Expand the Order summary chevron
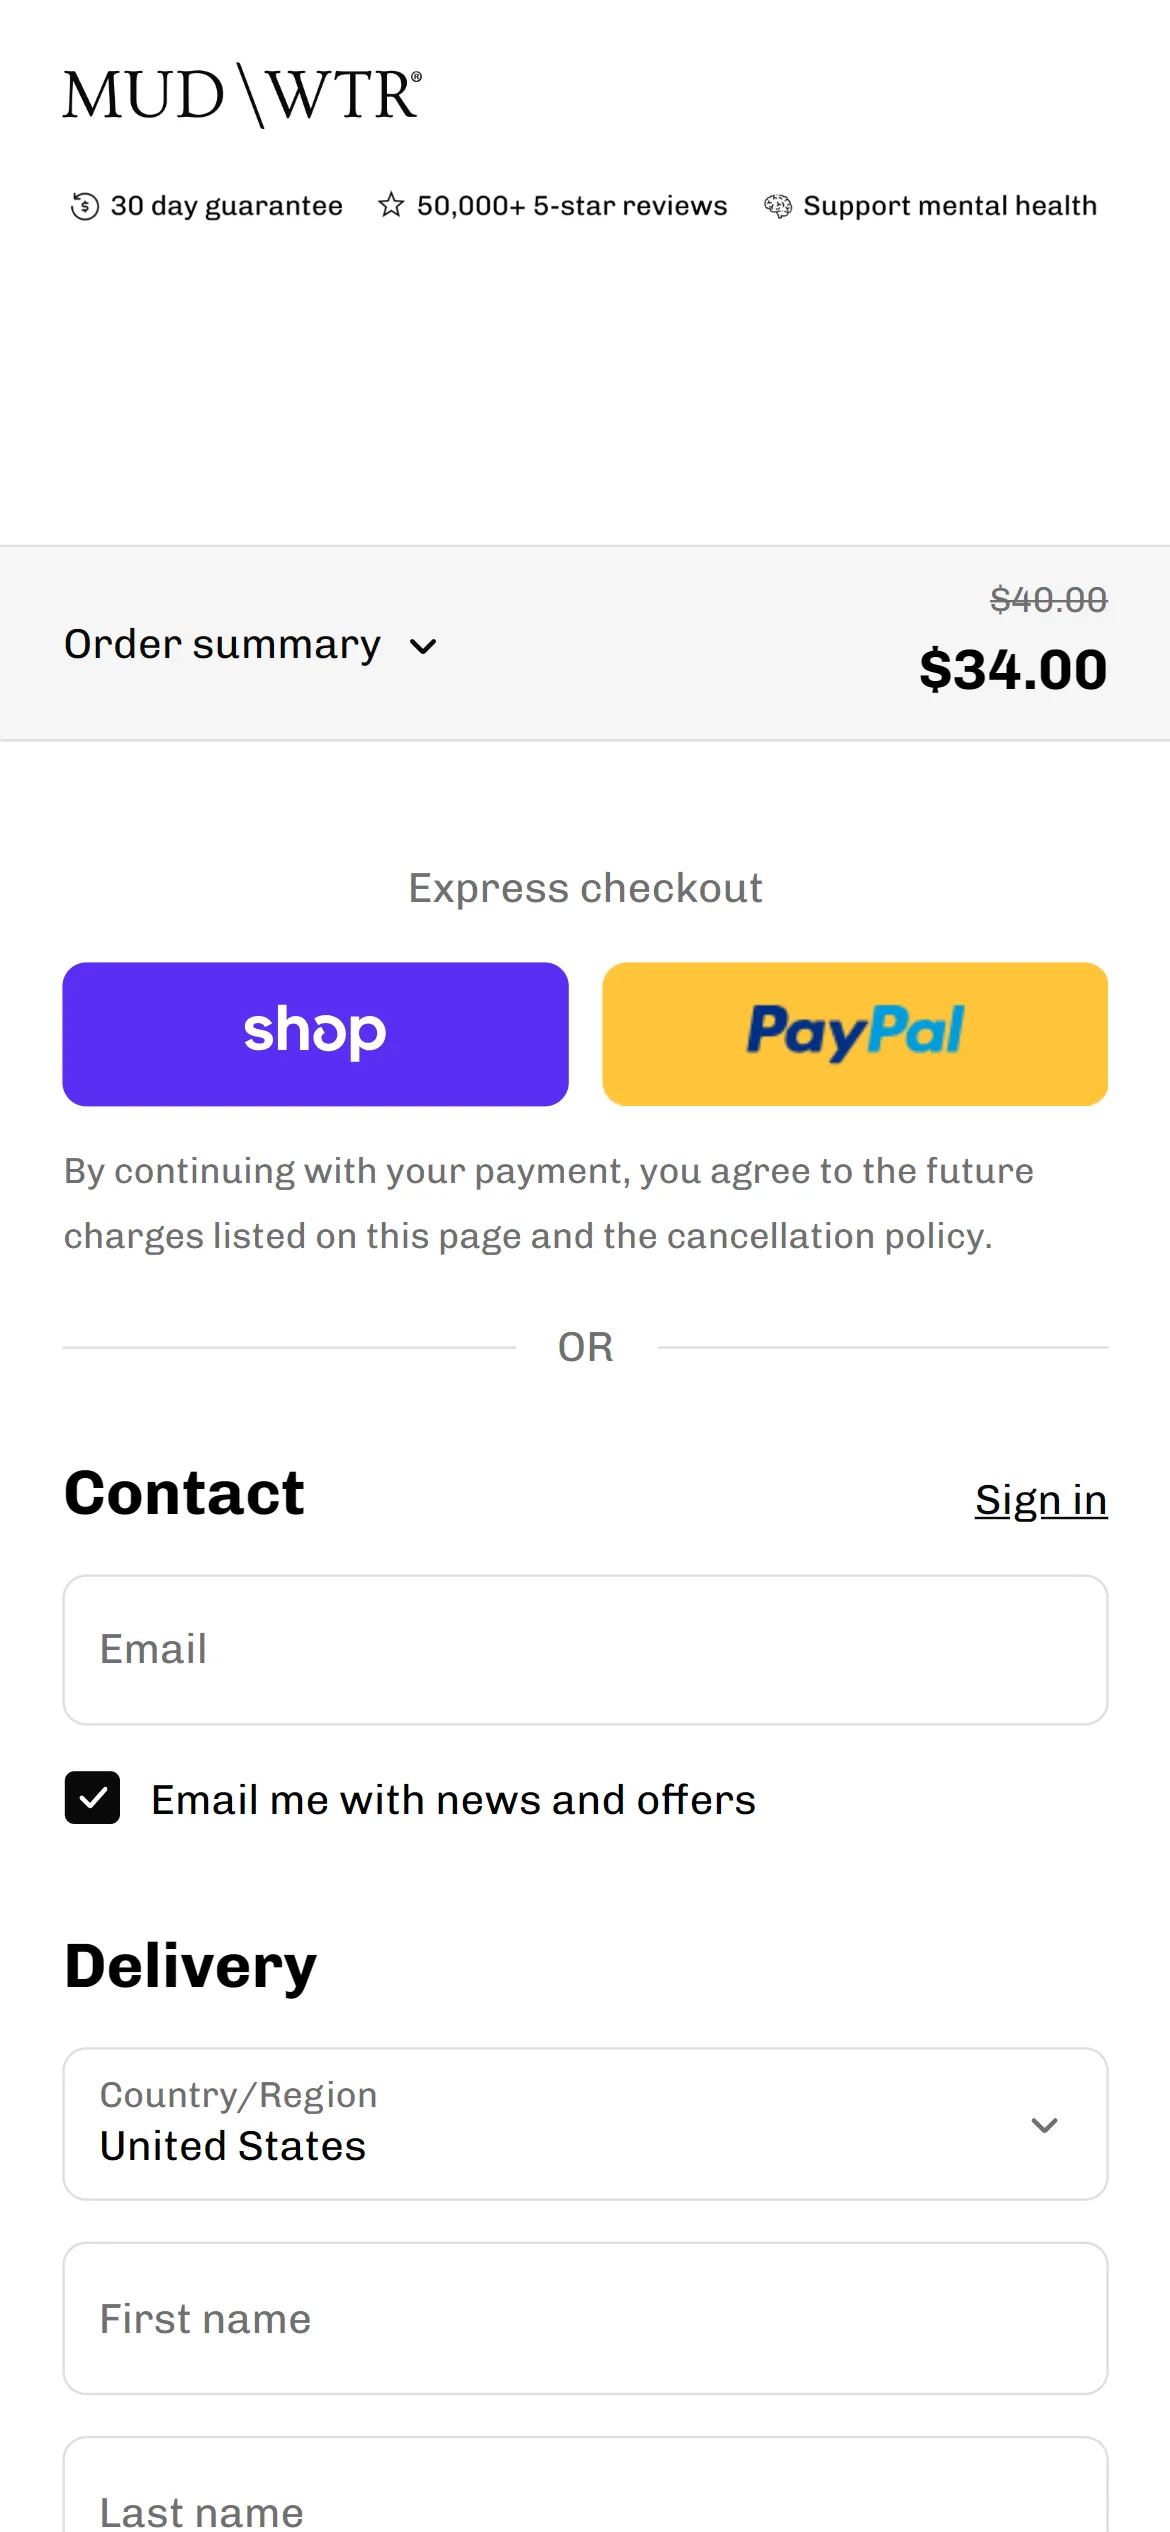1170x2532 pixels. point(423,647)
